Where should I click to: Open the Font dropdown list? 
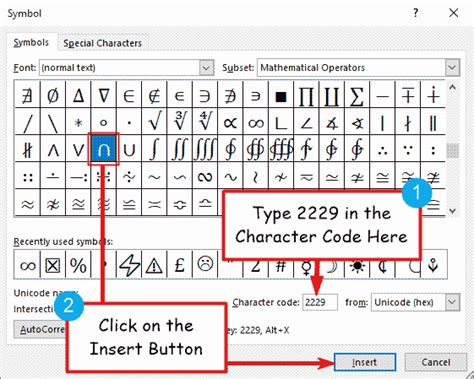tap(206, 68)
